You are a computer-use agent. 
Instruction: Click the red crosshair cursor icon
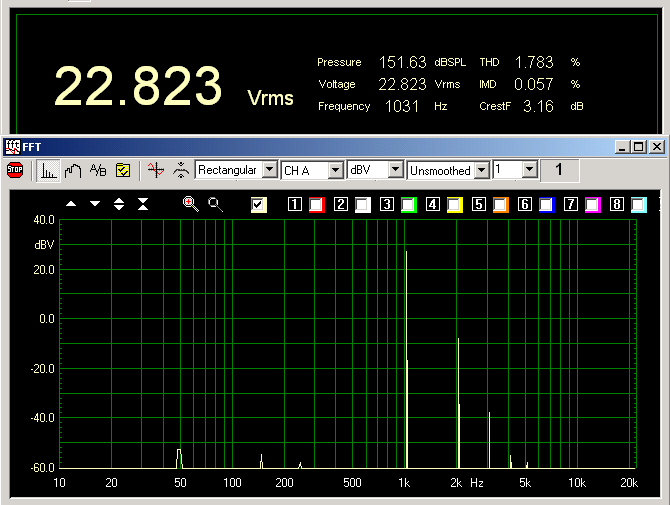pos(153,170)
